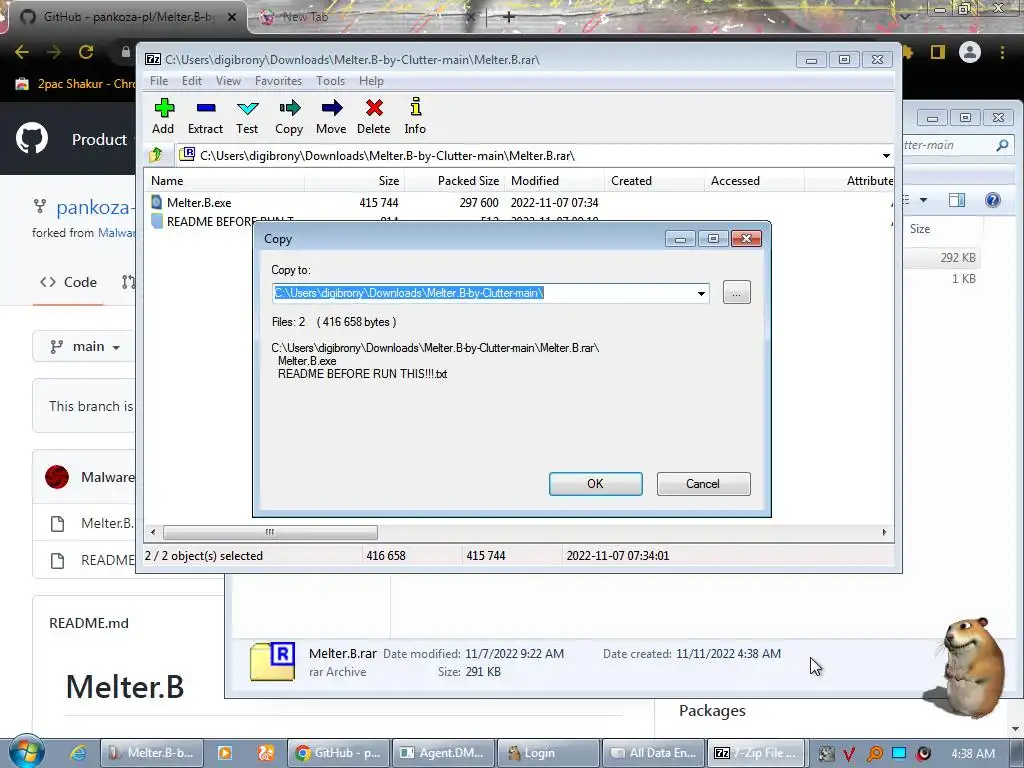The width and height of the screenshot is (1024, 768).
Task: Open the Tools menu
Action: [x=330, y=81]
